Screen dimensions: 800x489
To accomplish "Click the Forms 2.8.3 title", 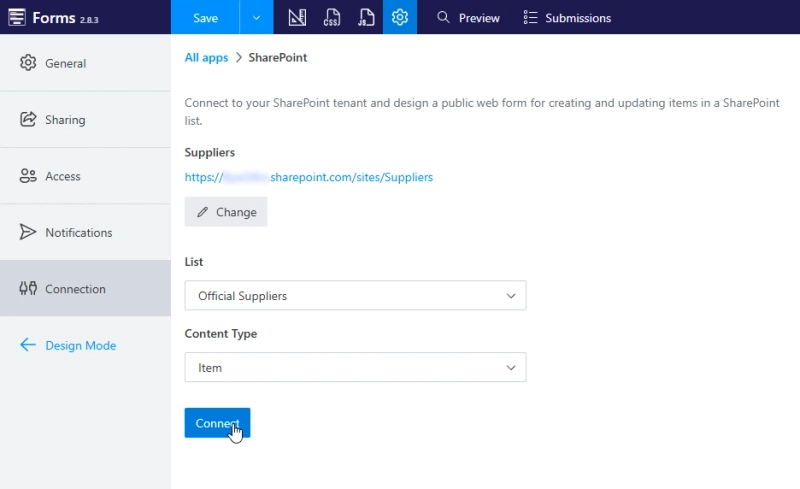I will click(x=65, y=18).
